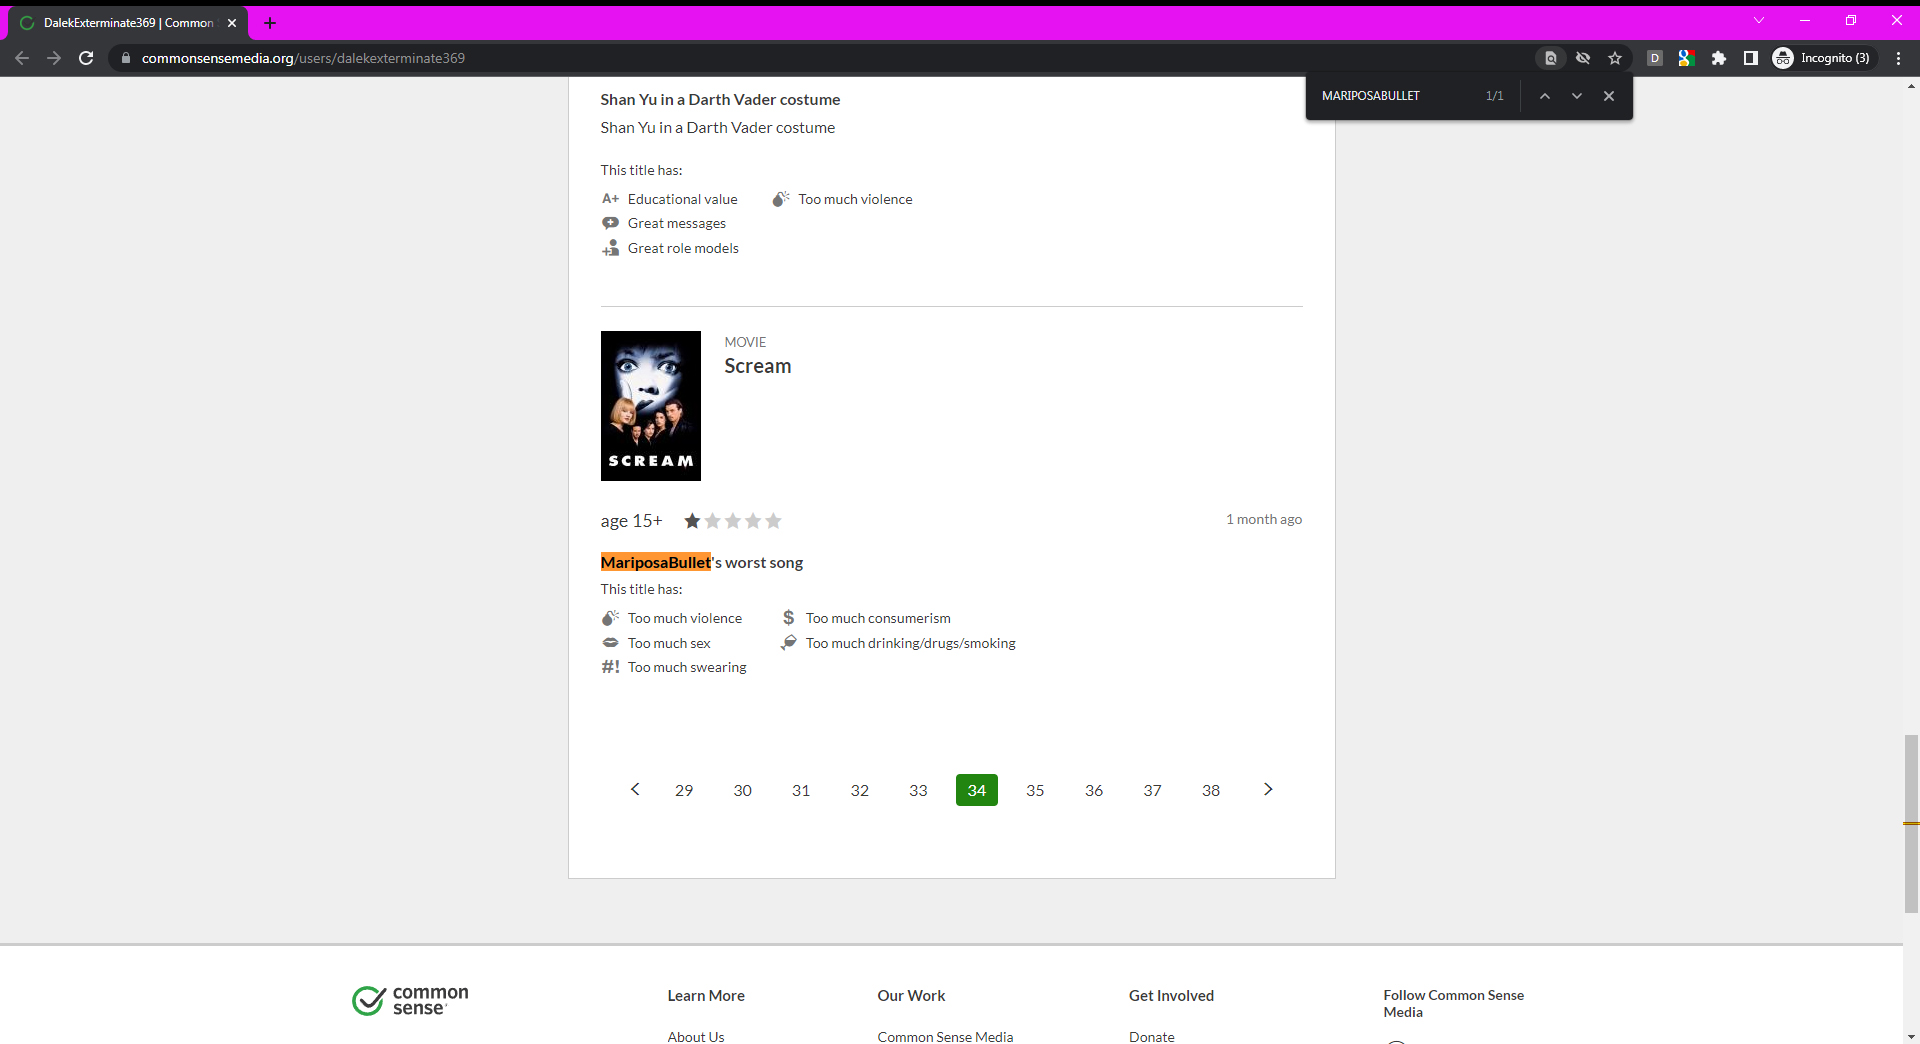Go to review page 35
The height and width of the screenshot is (1044, 1920).
[1035, 790]
